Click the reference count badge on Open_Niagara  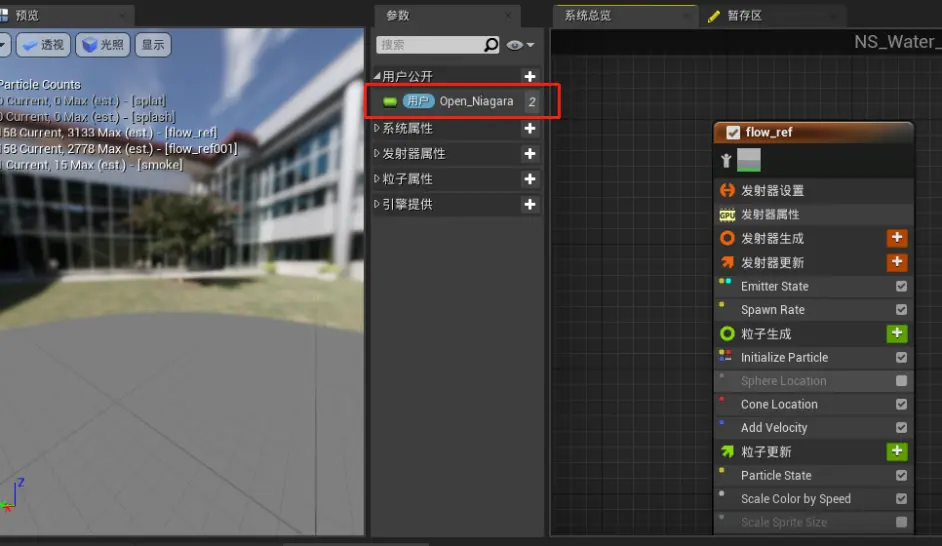pos(532,102)
